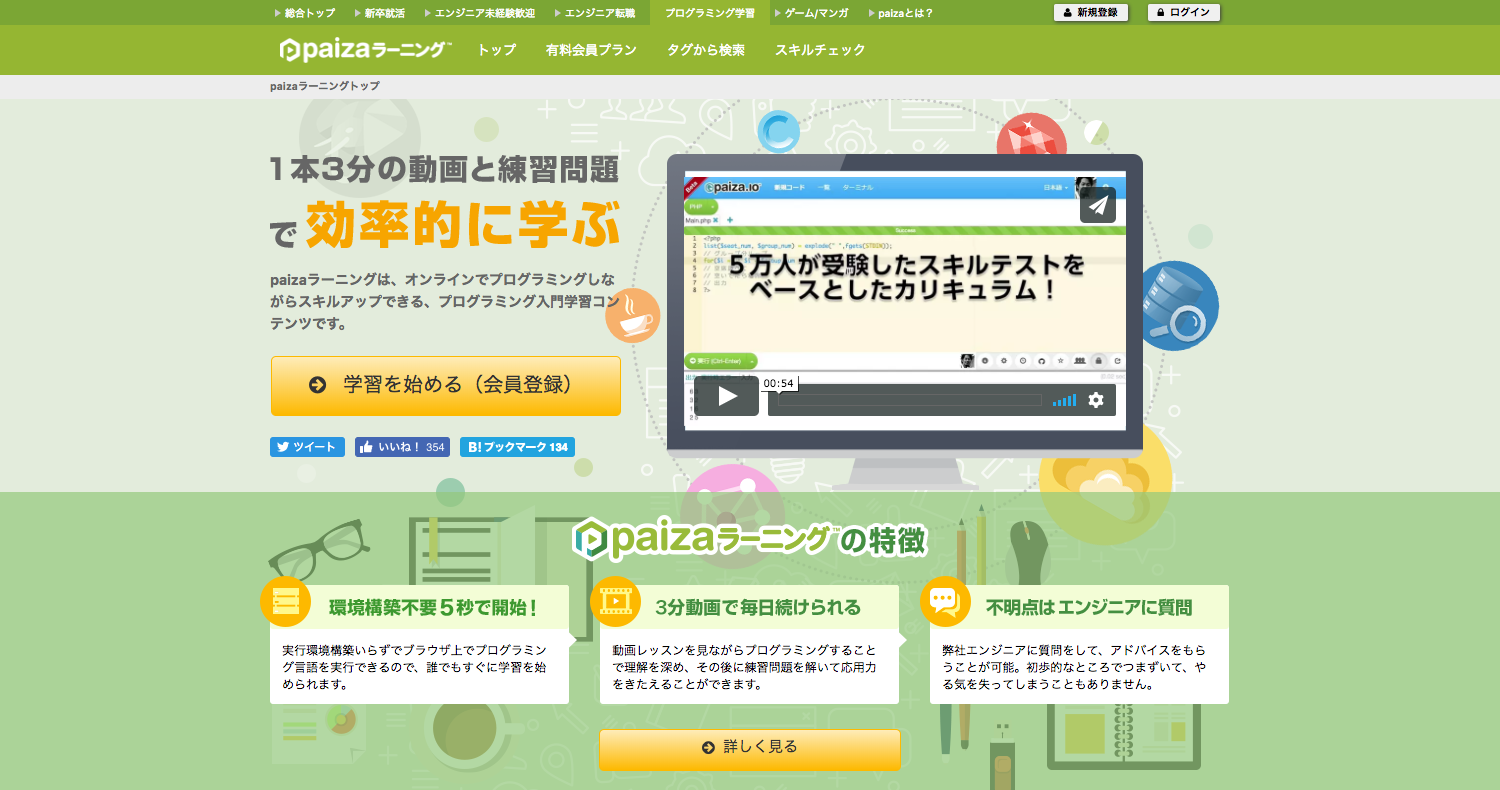
Task: Click the server icon beside 環境構築不要
Action: coord(286,601)
